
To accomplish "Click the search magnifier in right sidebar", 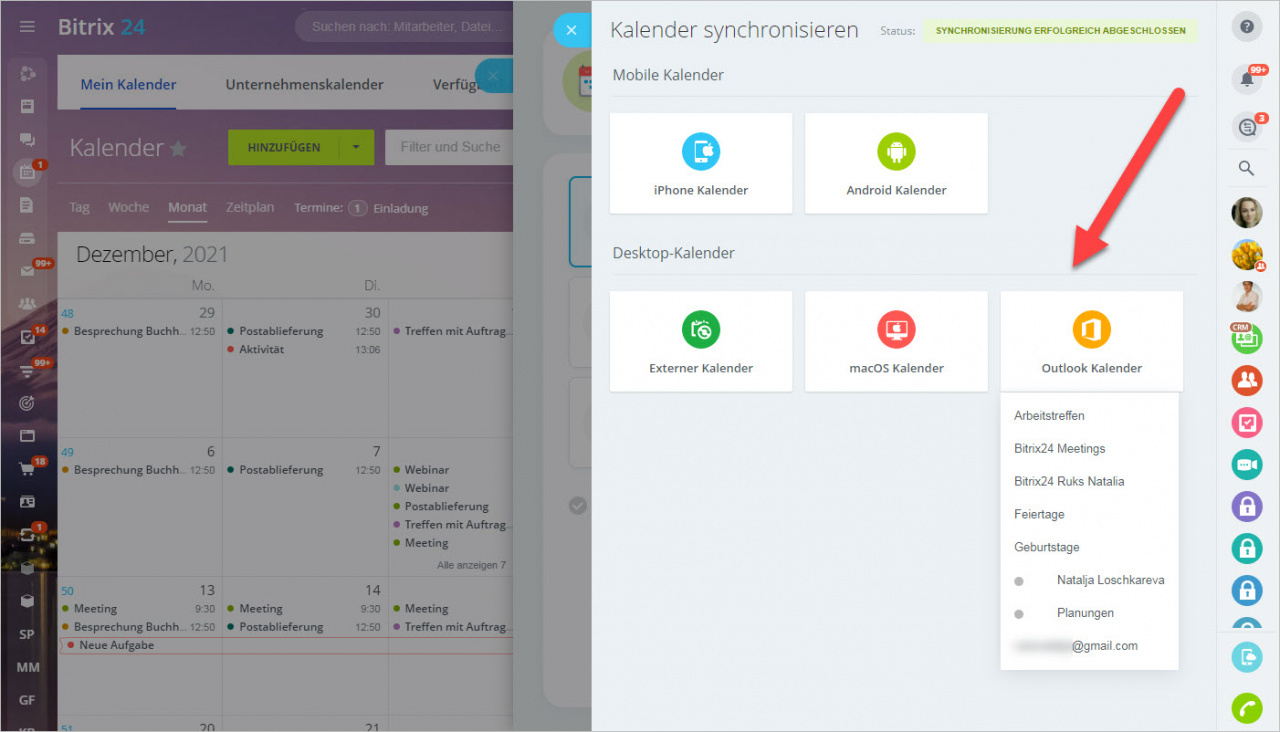I will (x=1246, y=168).
